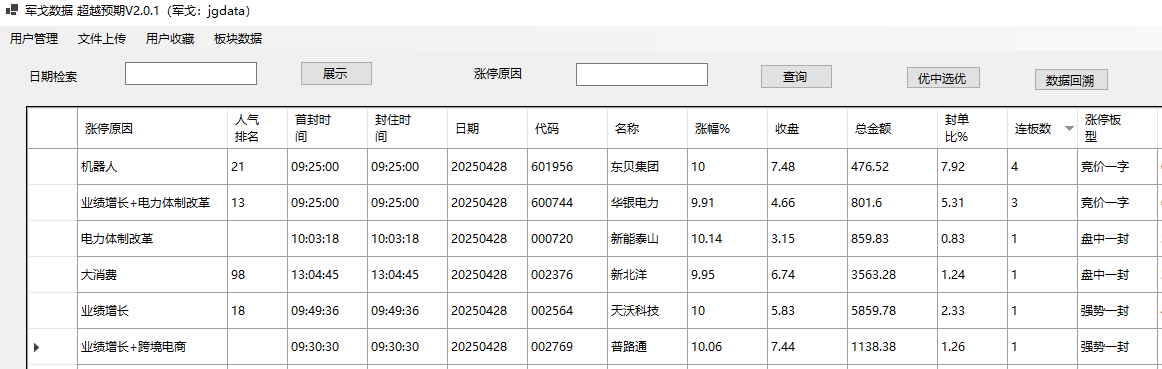Open the 板块数据 menu

(x=238, y=39)
